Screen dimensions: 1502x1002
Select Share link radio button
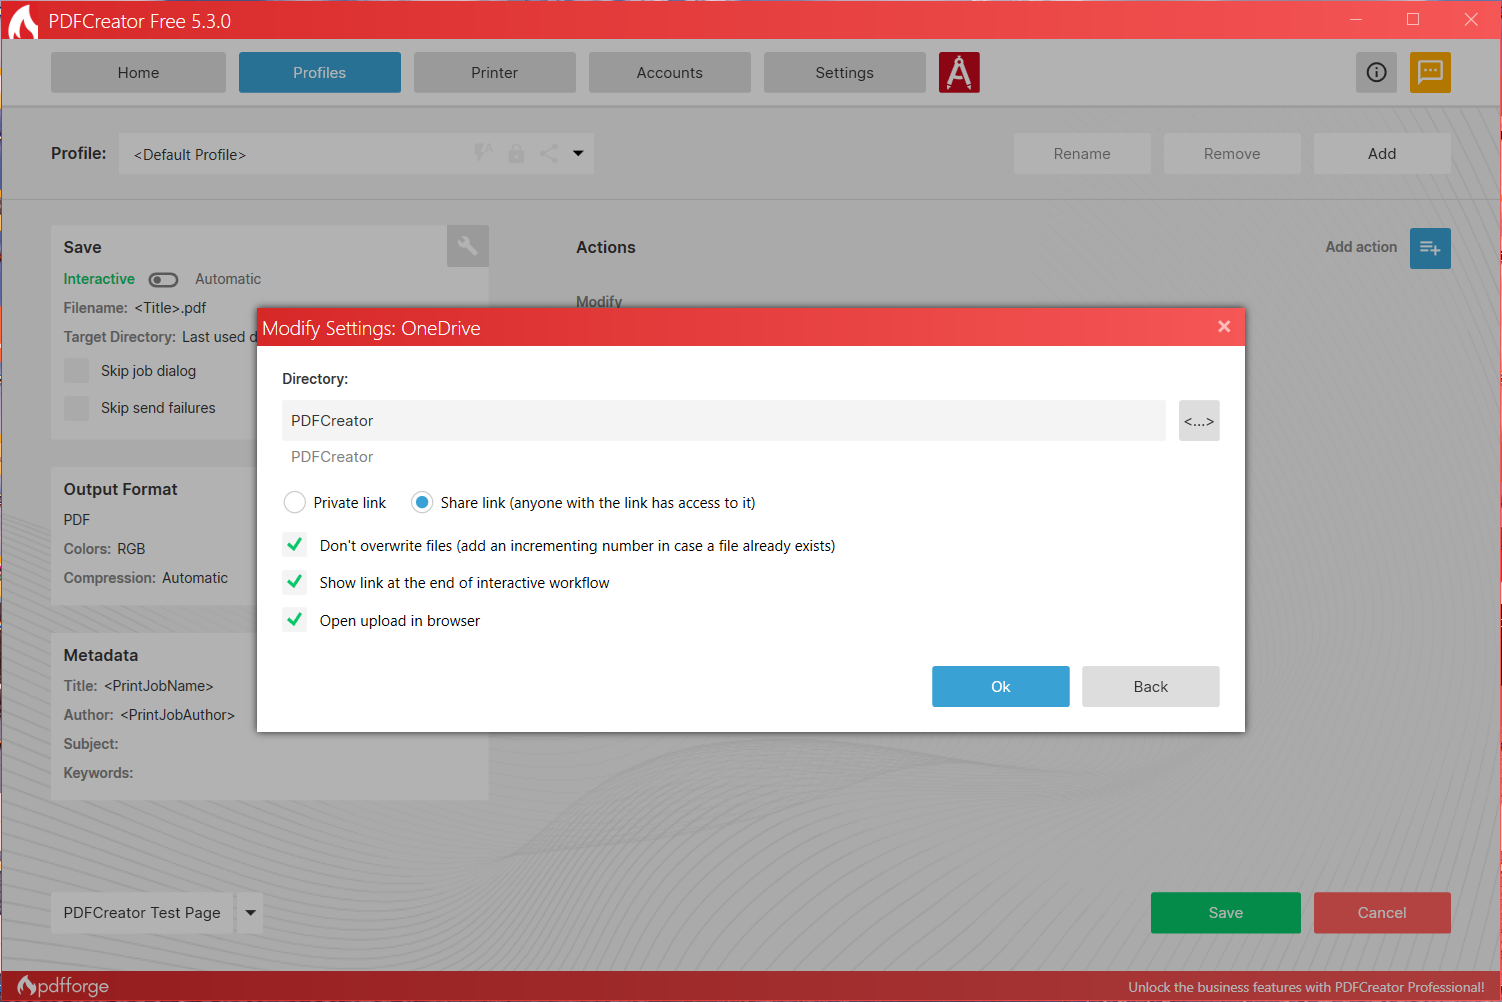[x=422, y=502]
